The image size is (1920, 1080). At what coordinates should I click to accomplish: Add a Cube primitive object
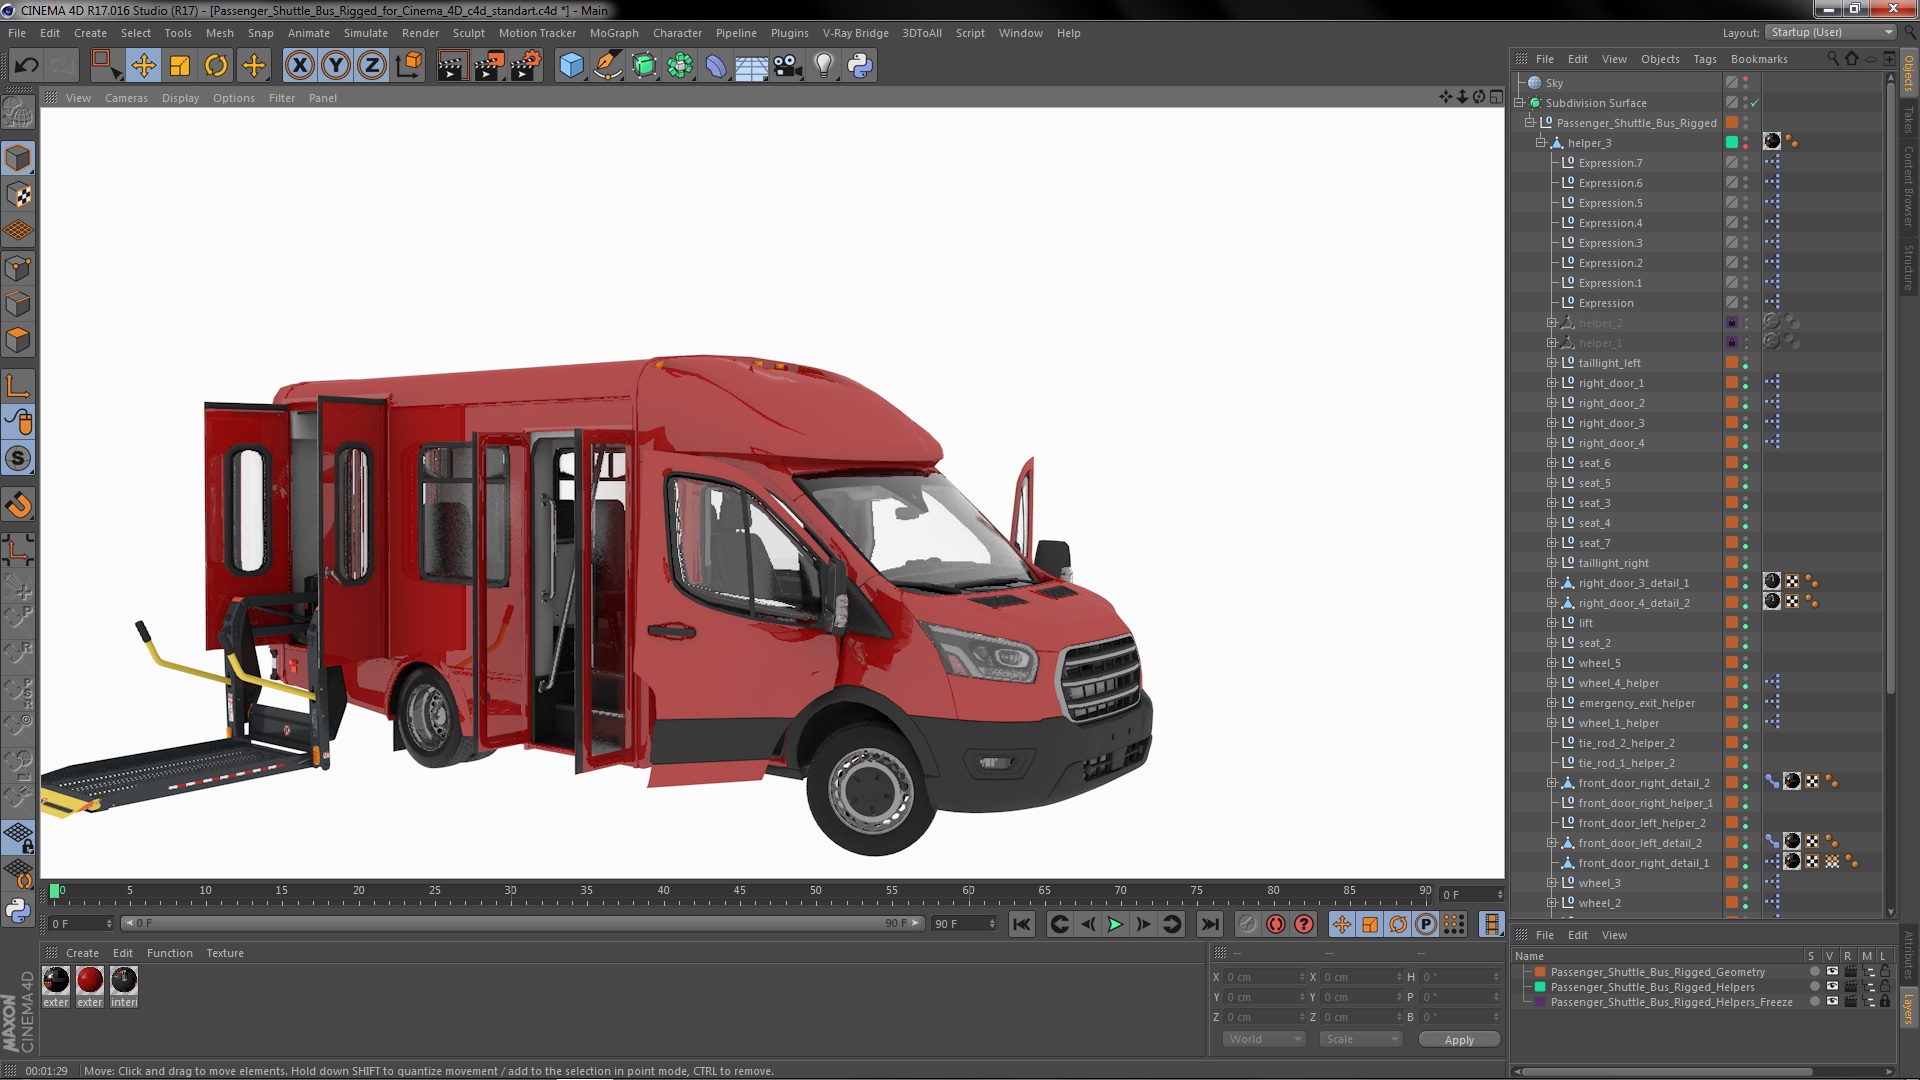click(571, 66)
